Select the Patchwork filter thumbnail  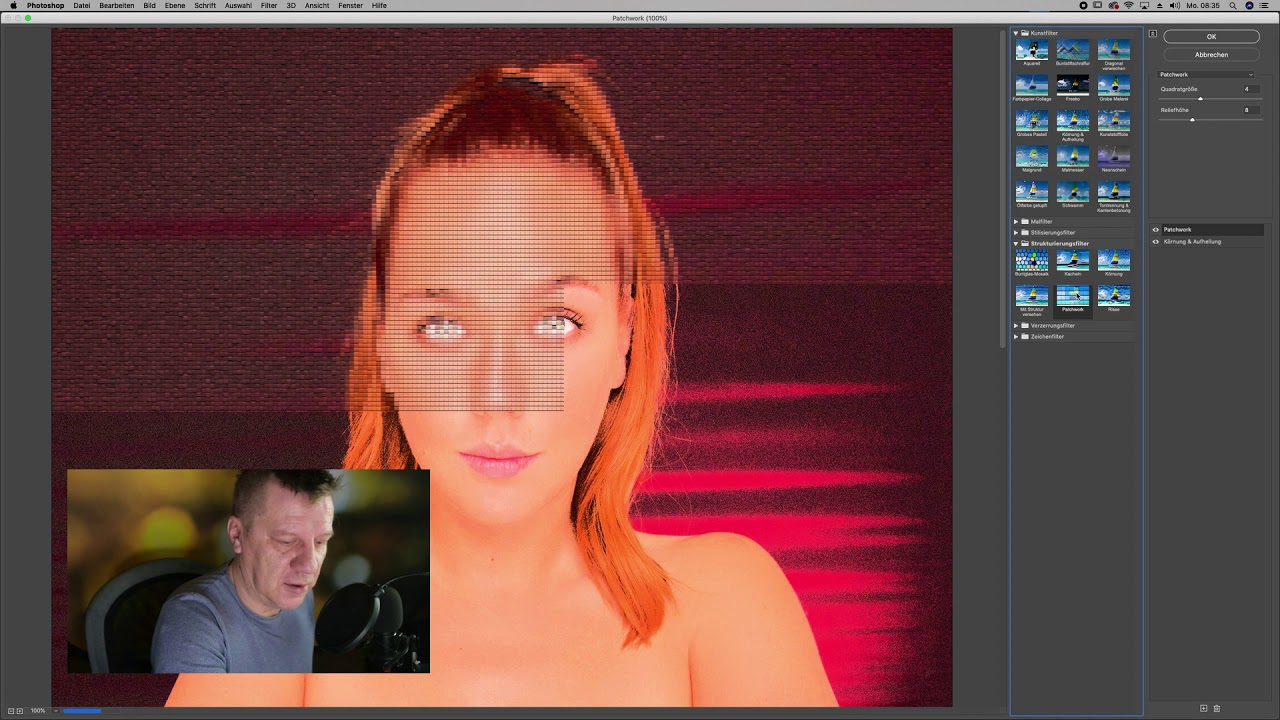[1073, 296]
